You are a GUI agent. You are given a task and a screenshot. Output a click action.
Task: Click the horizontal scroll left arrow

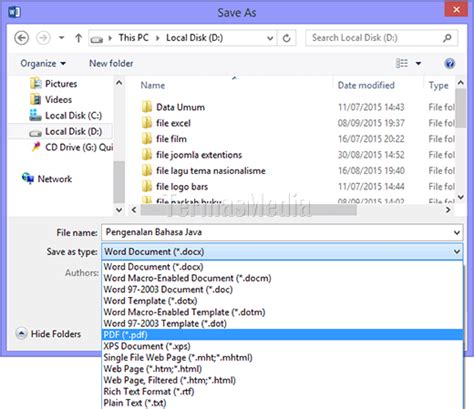click(134, 210)
